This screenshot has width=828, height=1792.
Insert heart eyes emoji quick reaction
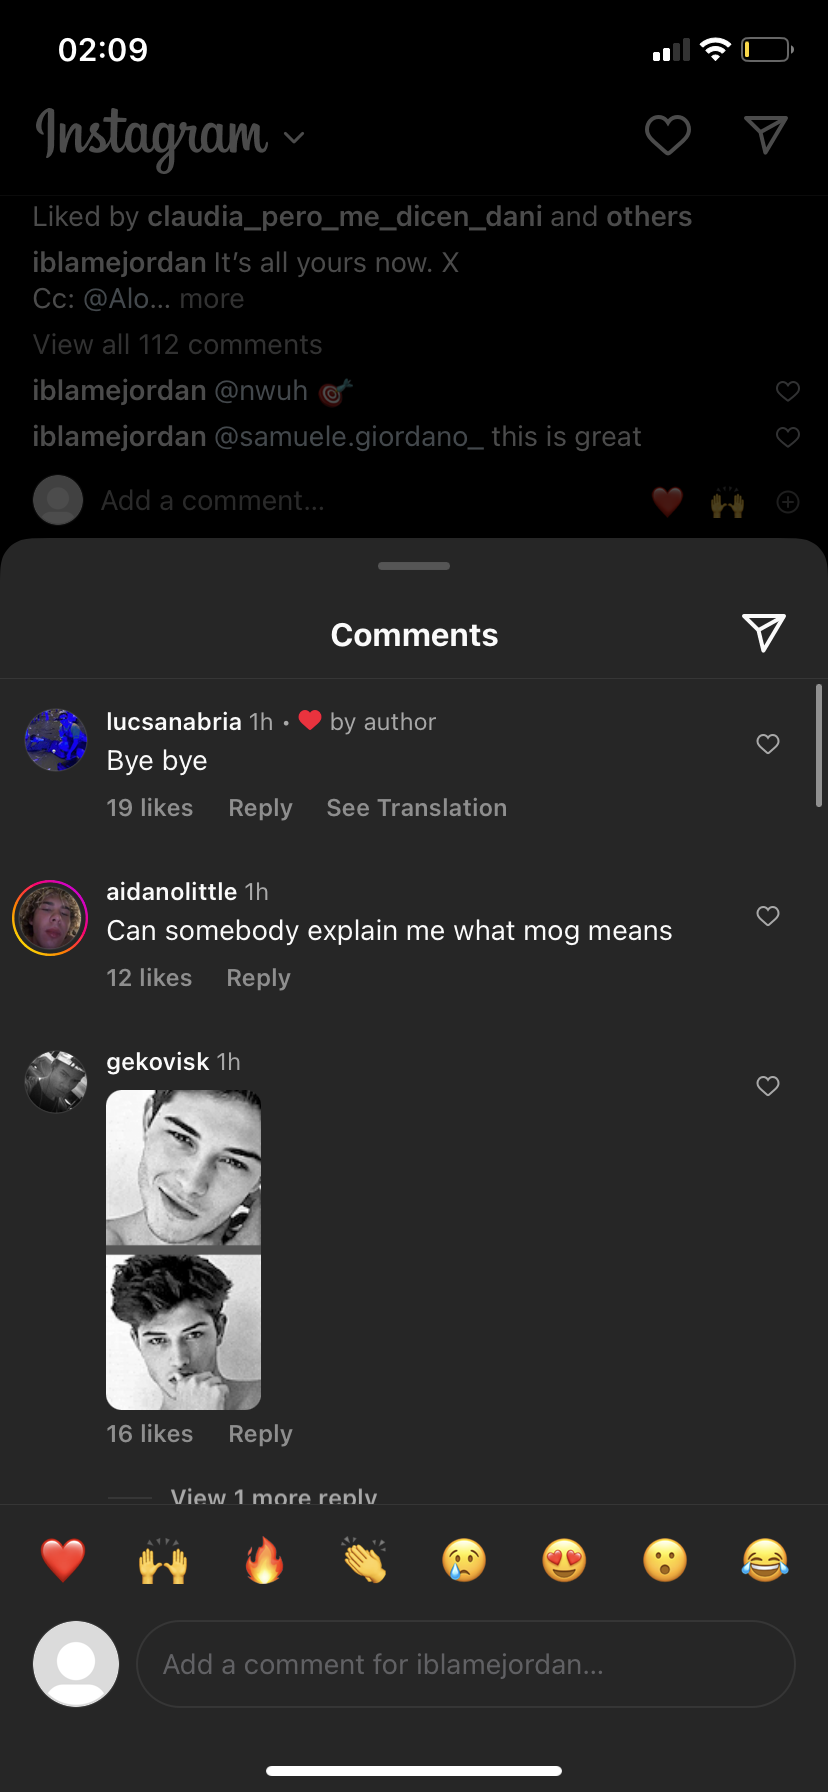tap(564, 1560)
